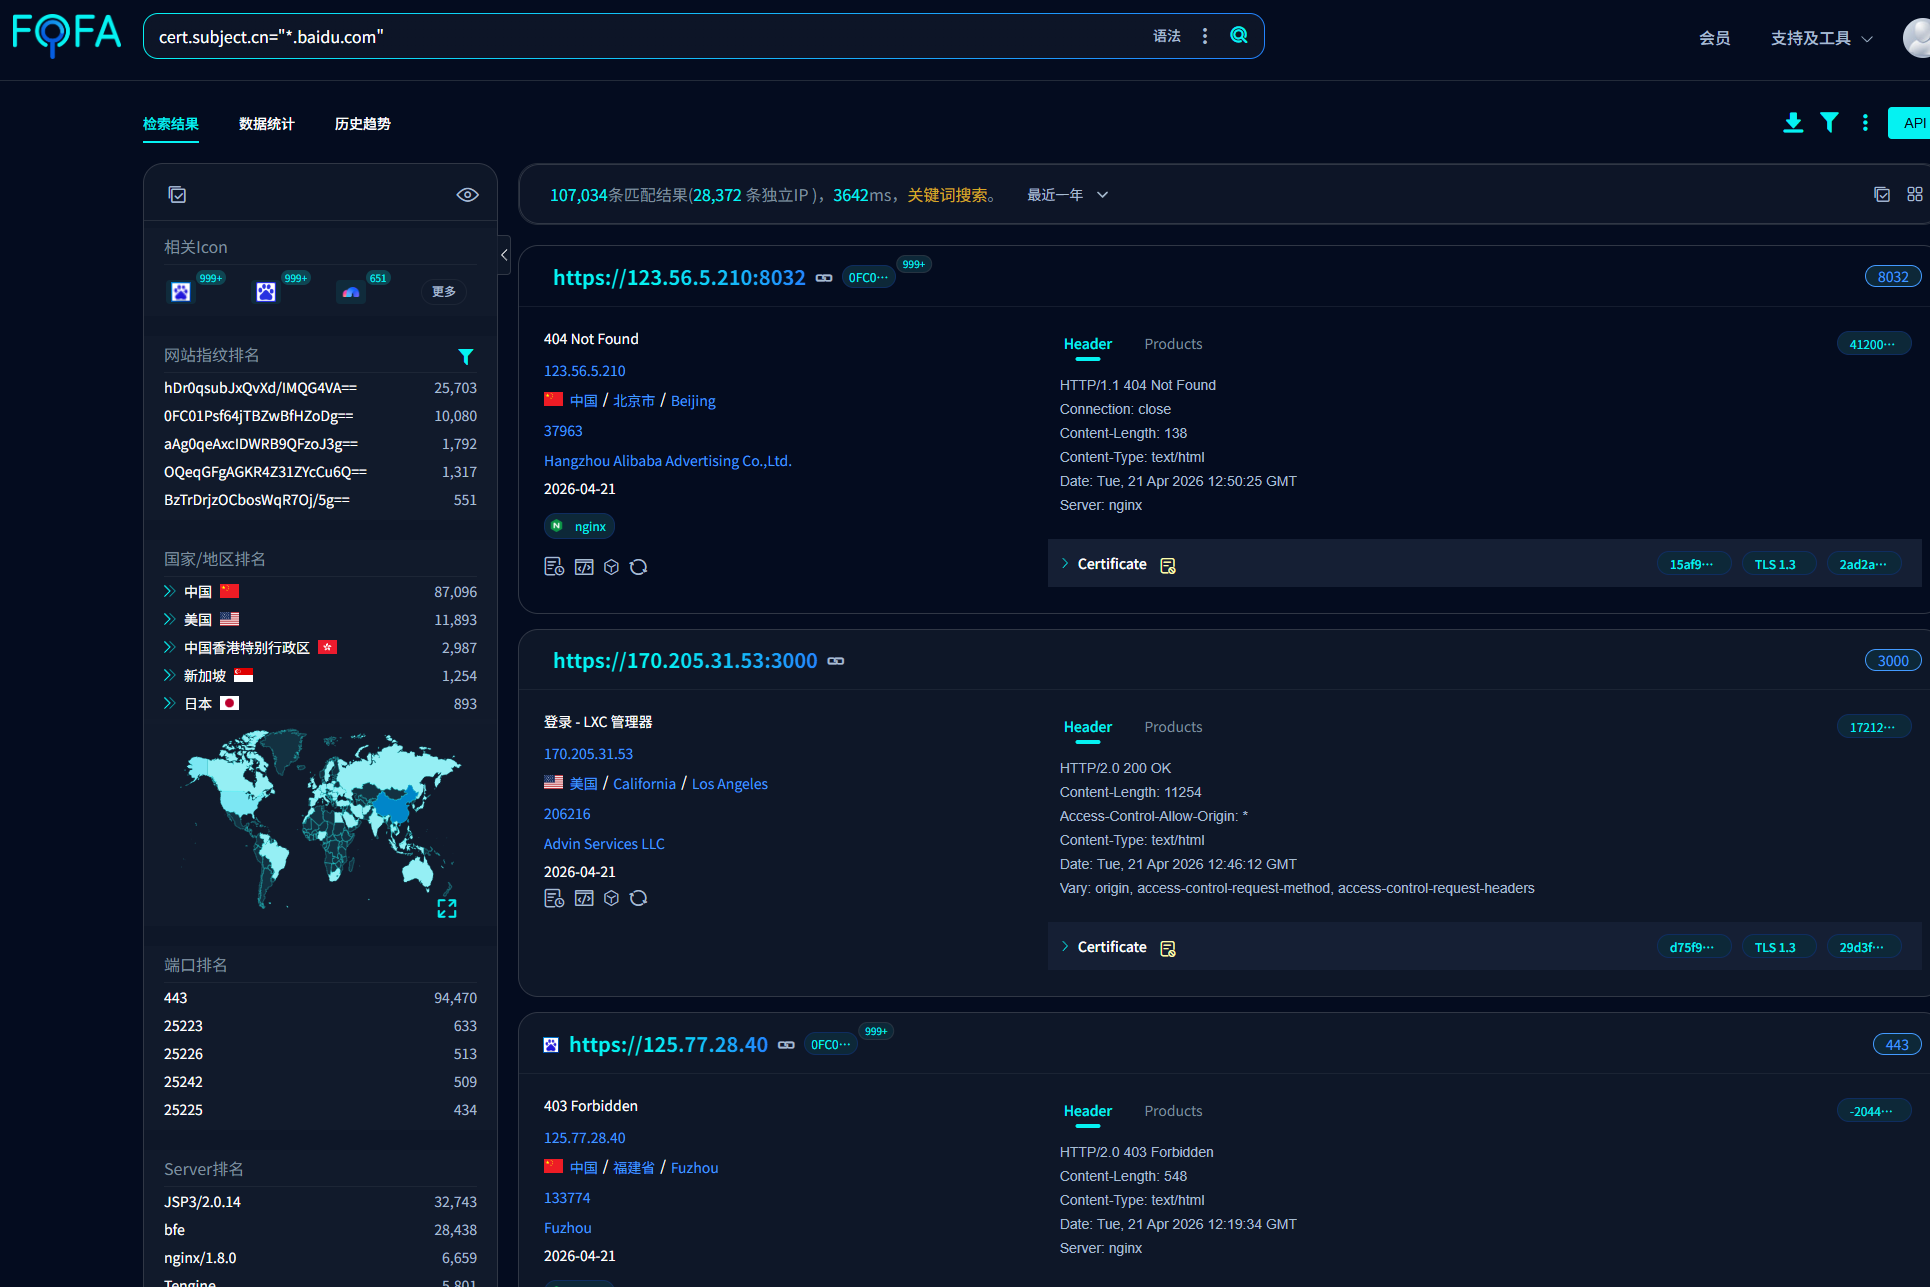Click the Hangzhou Alibaba Advertising Co.,Ltd. link
The height and width of the screenshot is (1287, 1930).
coord(668,461)
